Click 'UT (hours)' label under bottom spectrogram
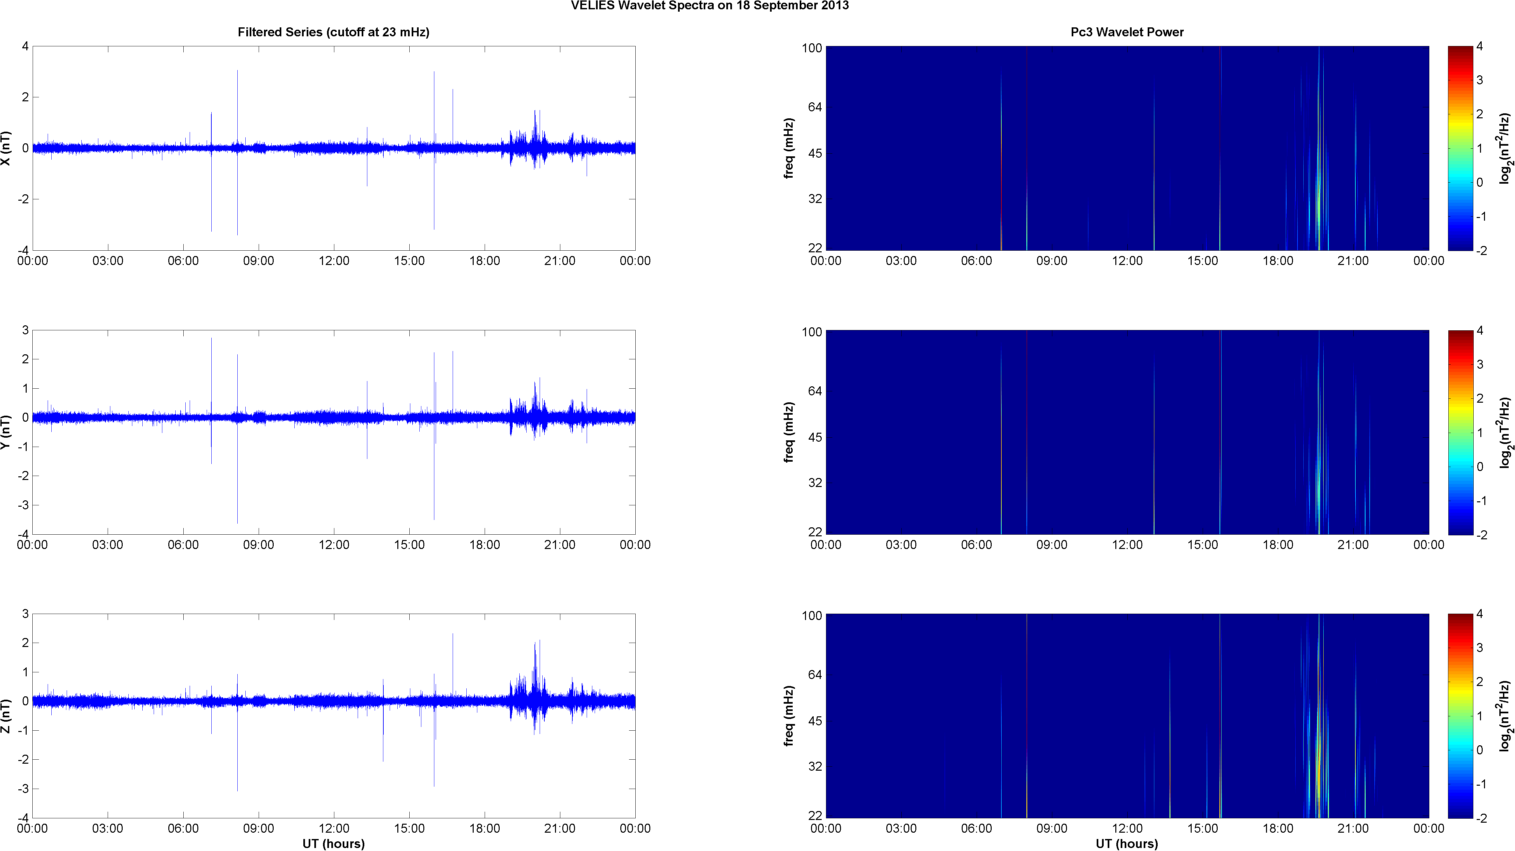The width and height of the screenshot is (1515, 851). [x=1127, y=843]
